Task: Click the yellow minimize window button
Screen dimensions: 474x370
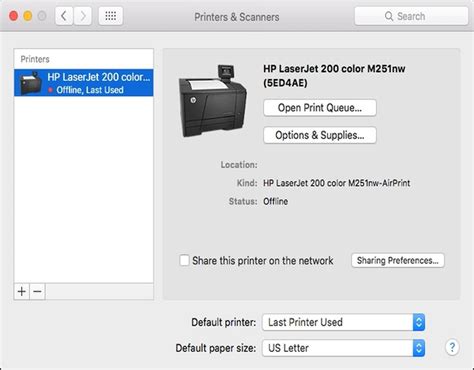Action: (x=28, y=16)
